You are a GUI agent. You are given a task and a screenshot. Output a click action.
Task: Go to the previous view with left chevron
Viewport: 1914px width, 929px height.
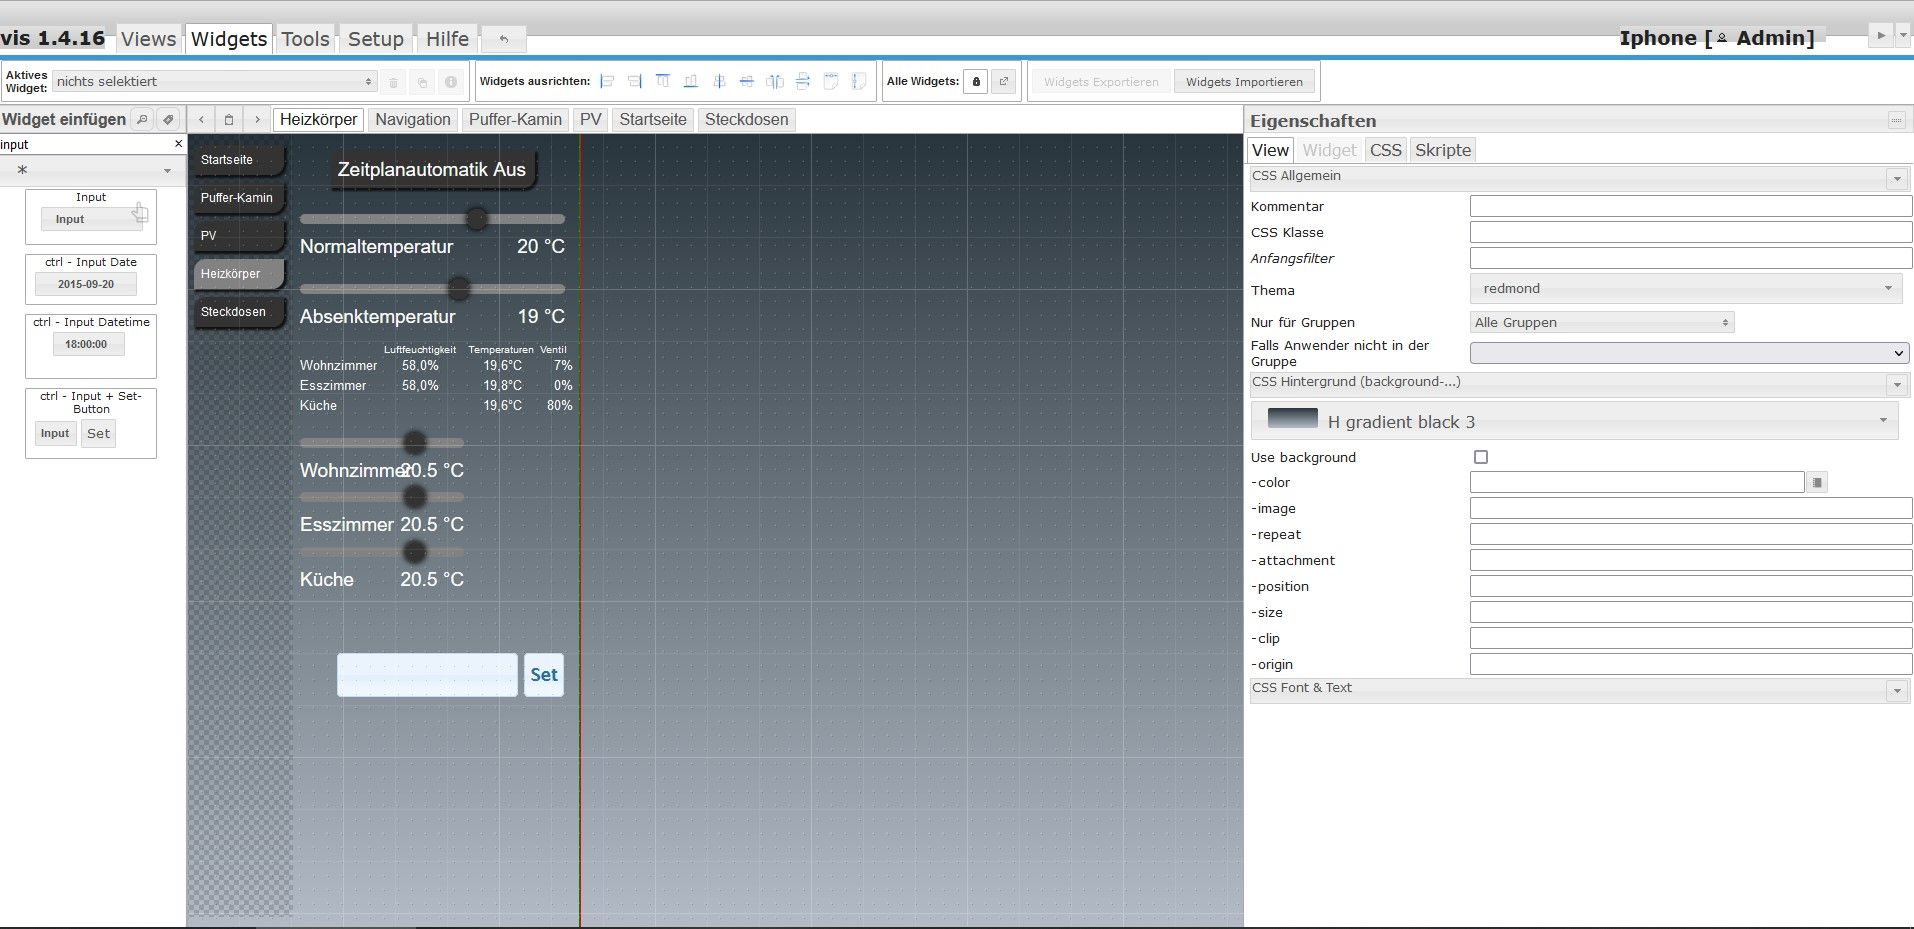(x=201, y=120)
